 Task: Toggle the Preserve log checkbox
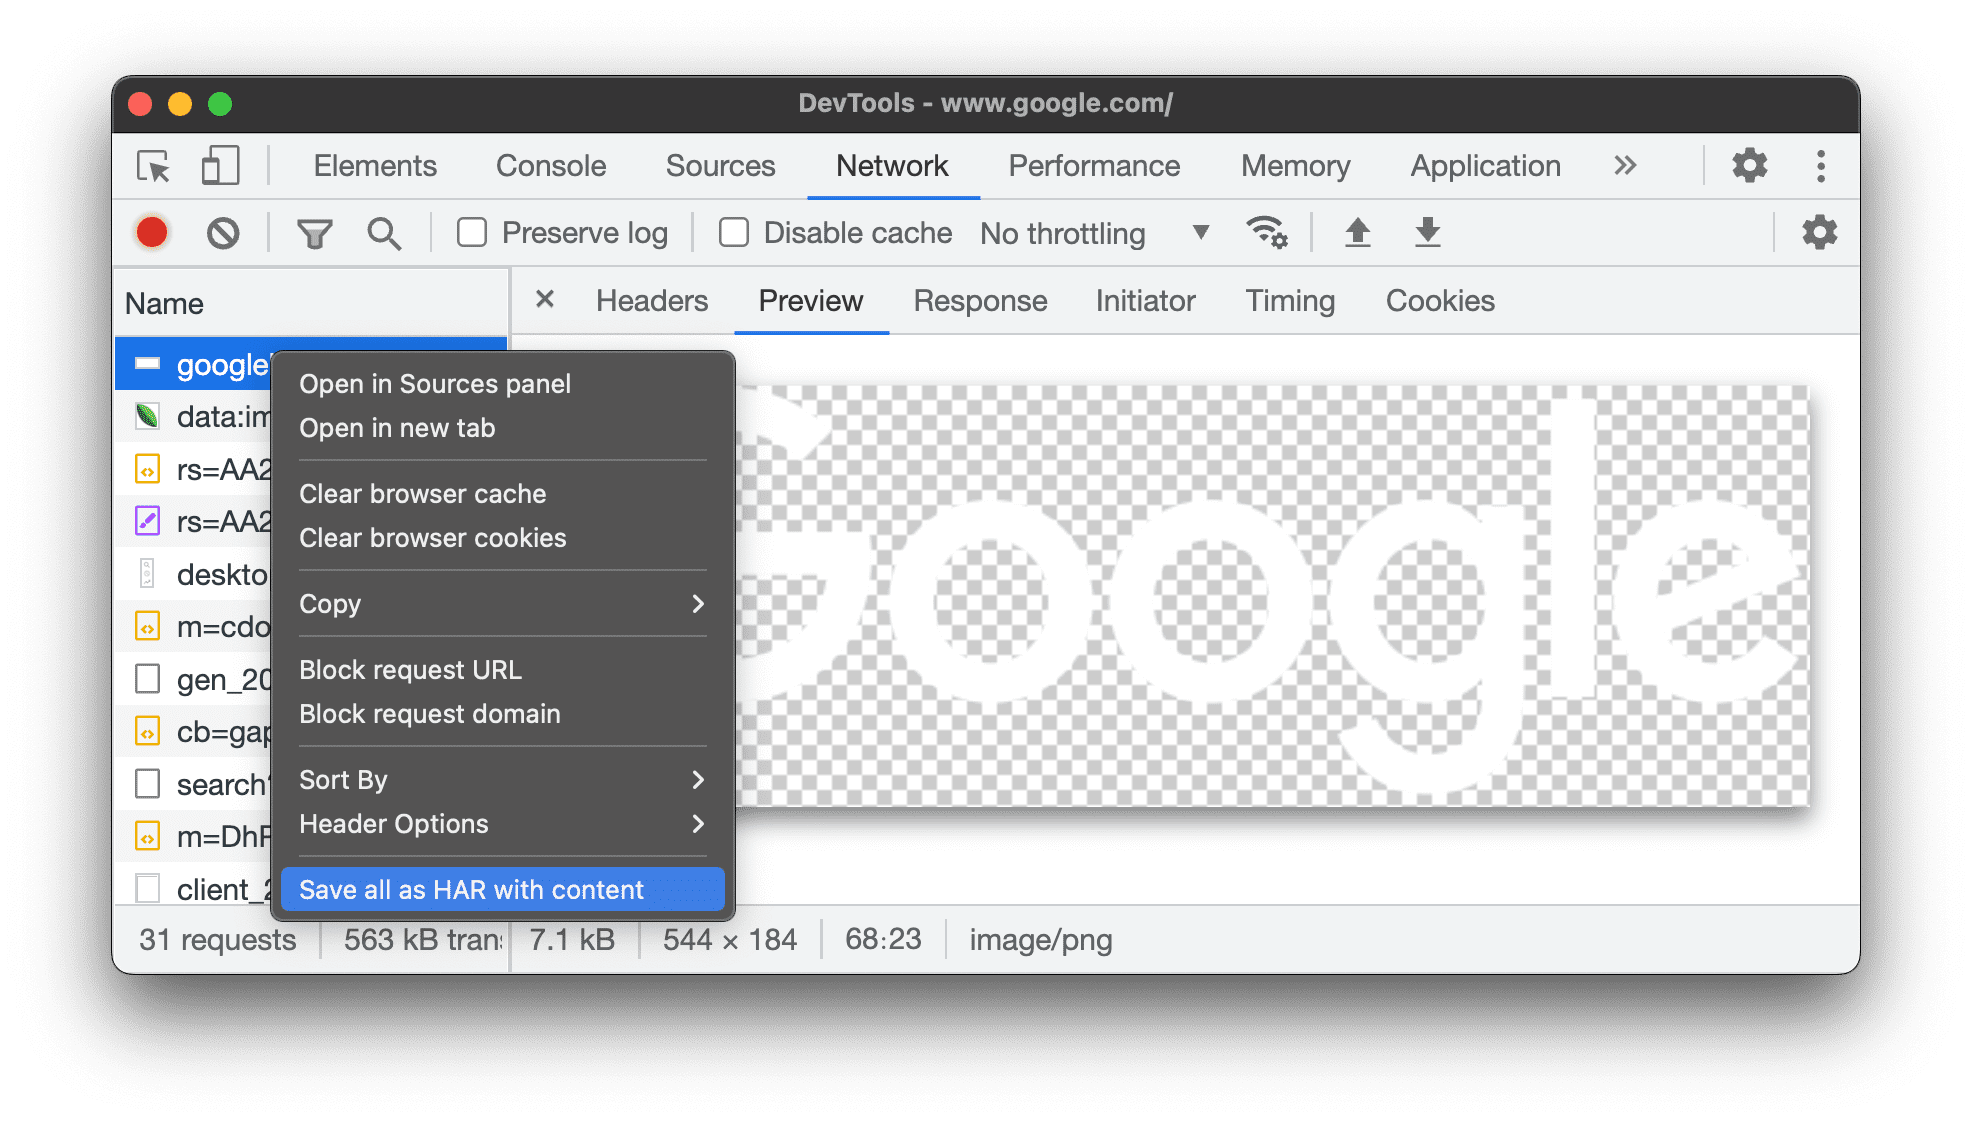pyautogui.click(x=471, y=233)
